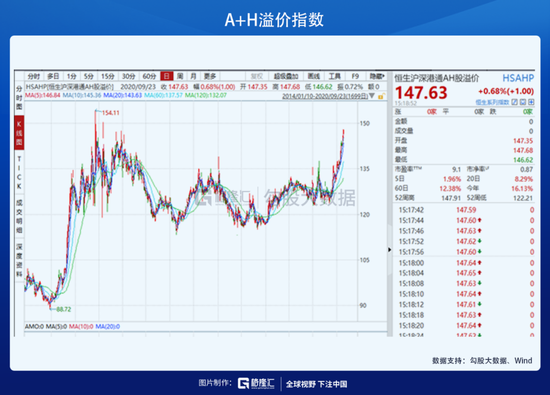Open the TICK sidebar view
This screenshot has height=395, width=550.
coord(19,172)
